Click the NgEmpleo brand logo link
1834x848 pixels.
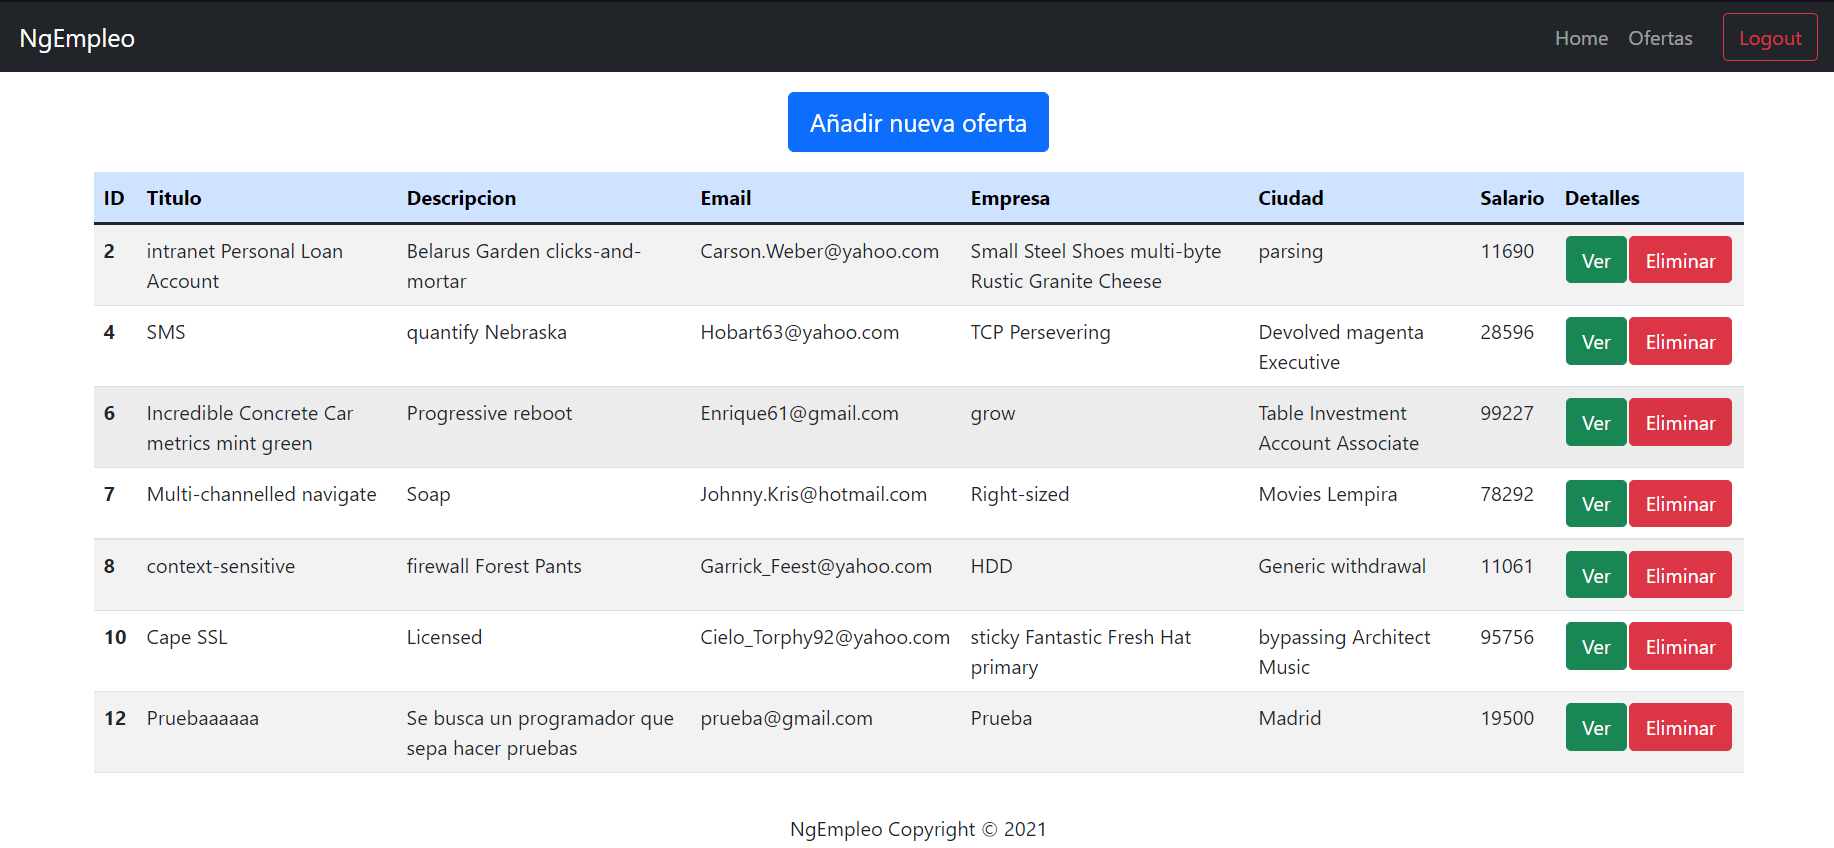click(x=77, y=38)
